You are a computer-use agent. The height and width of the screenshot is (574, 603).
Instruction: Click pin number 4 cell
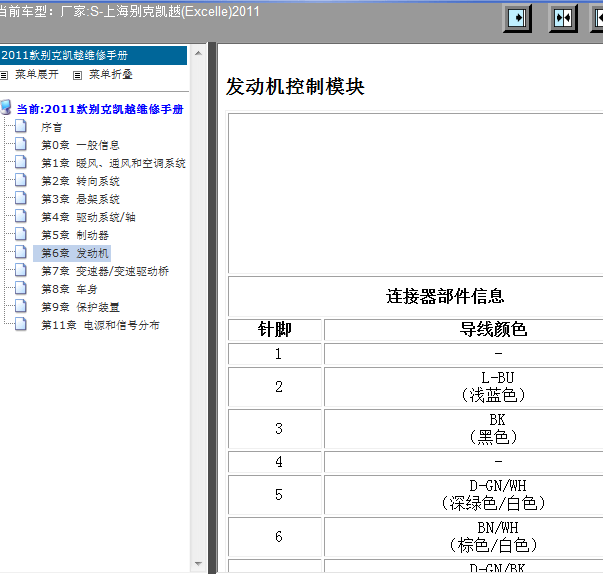tap(275, 462)
